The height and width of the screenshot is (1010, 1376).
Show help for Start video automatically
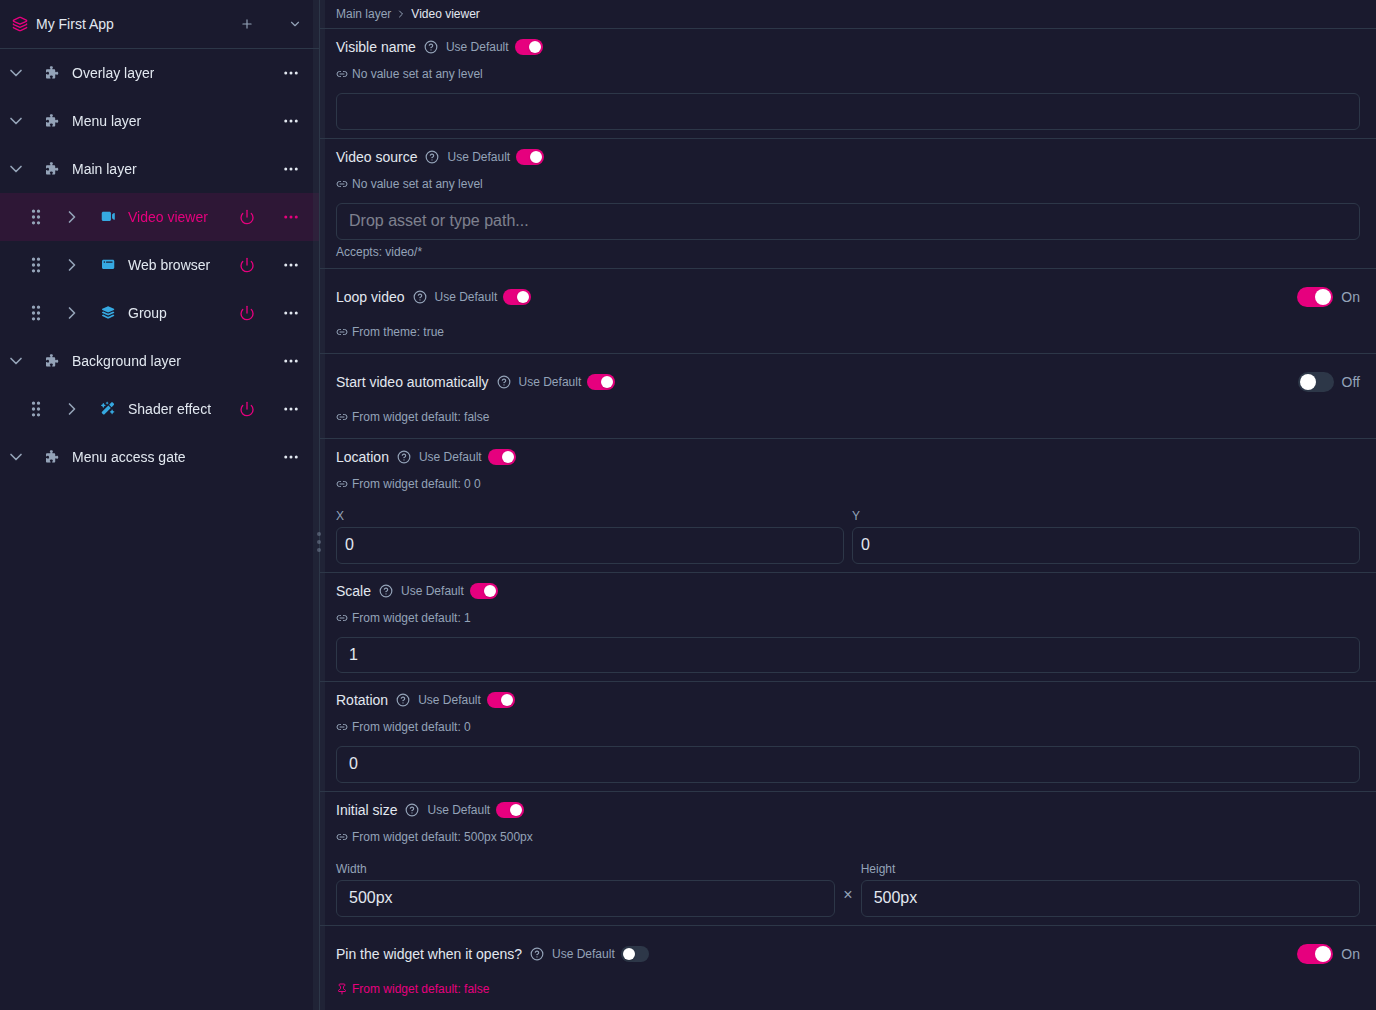click(504, 382)
